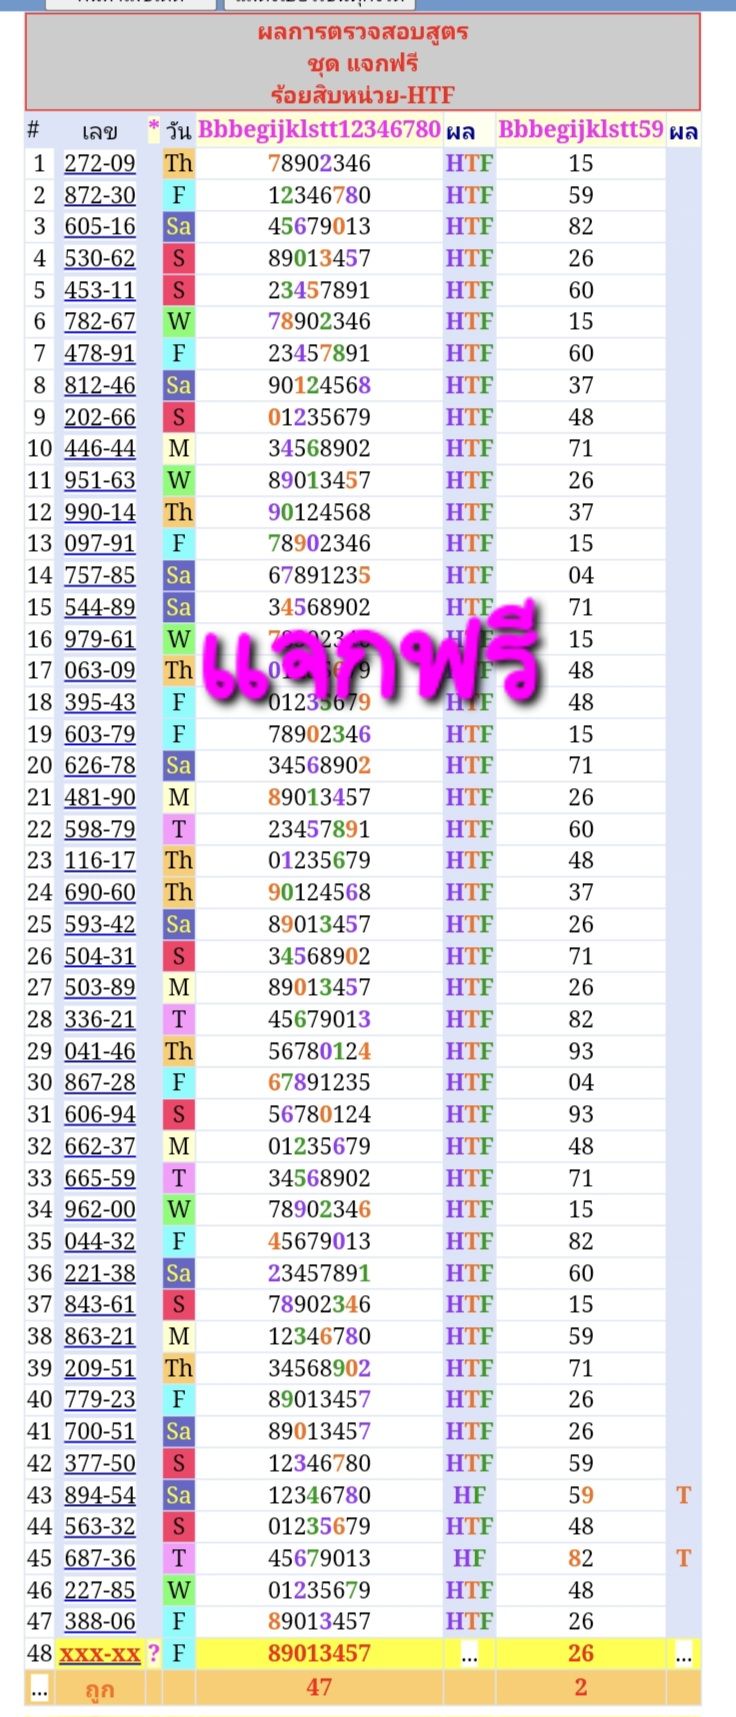The width and height of the screenshot is (736, 1717).
Task: Click the first ผล column header
Action: 460,131
